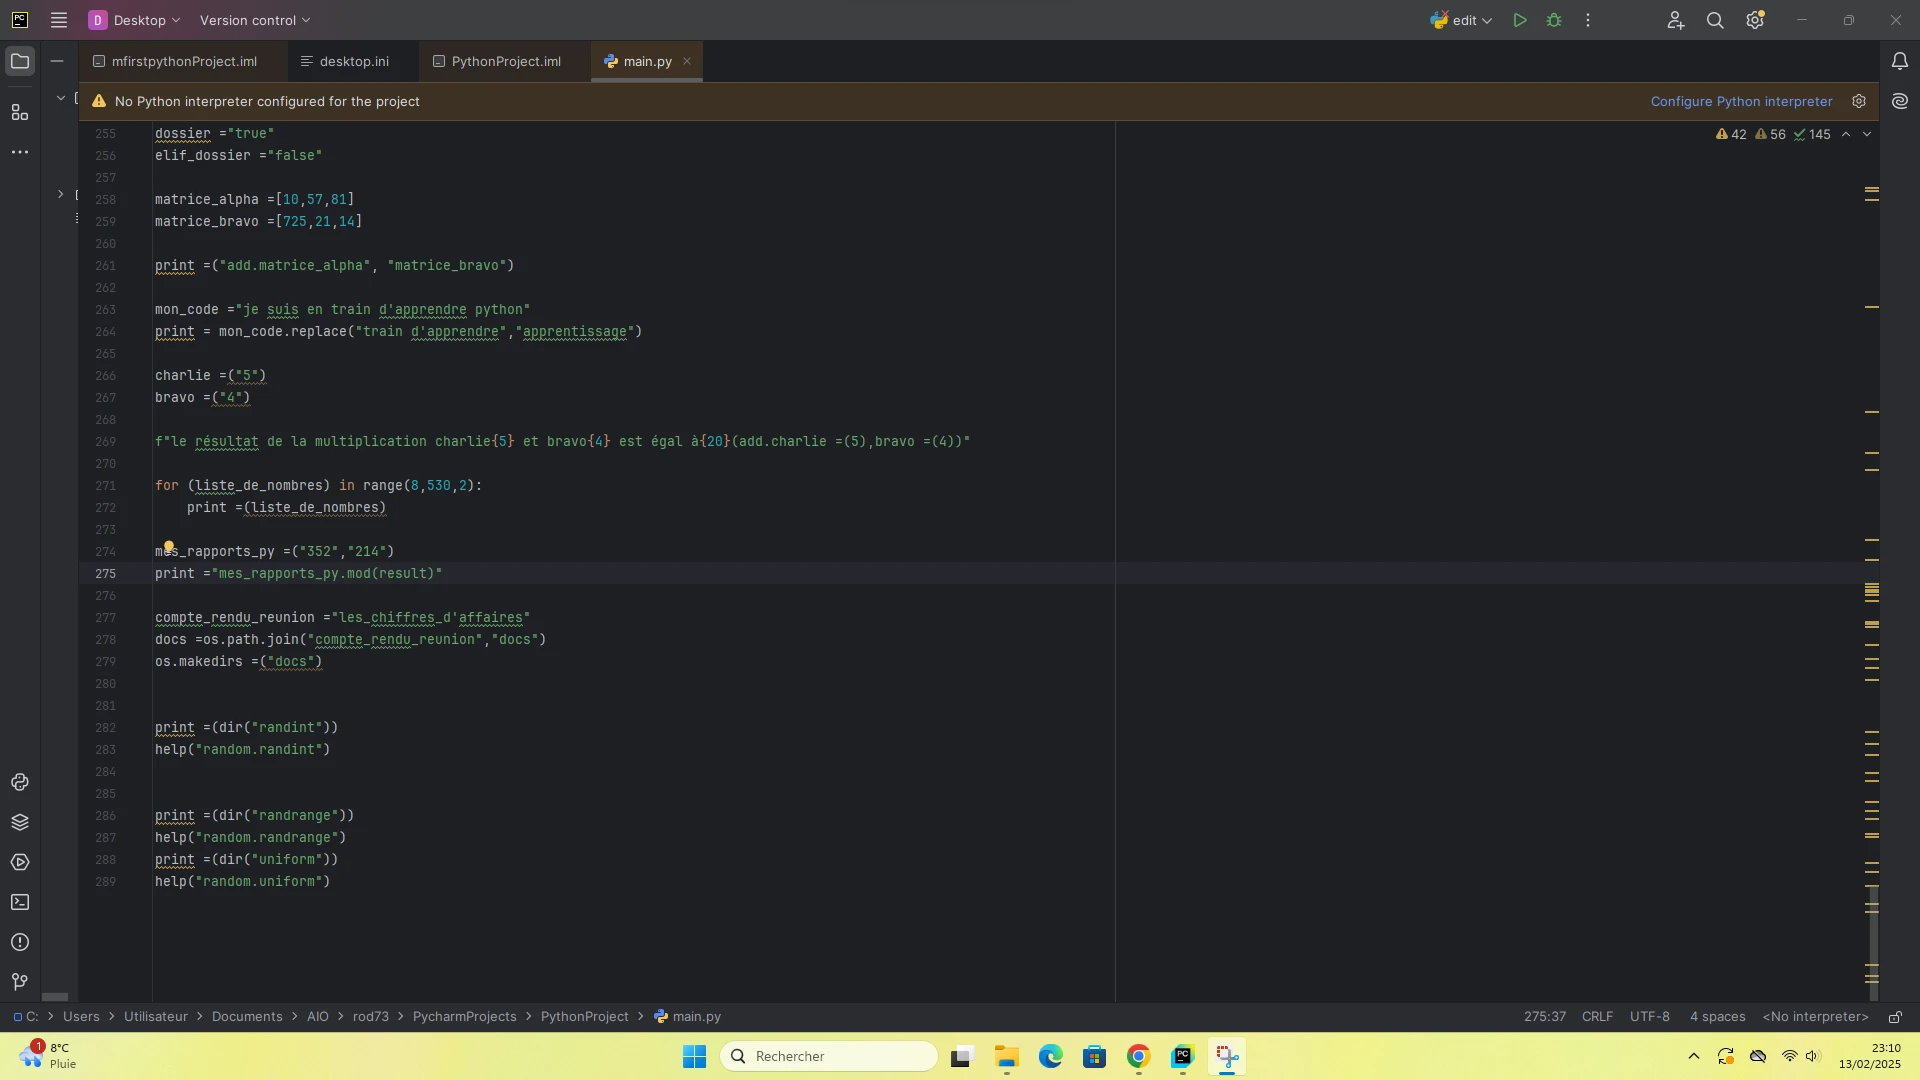Open the Desktop project dropdown
The width and height of the screenshot is (1920, 1080).
coord(135,20)
